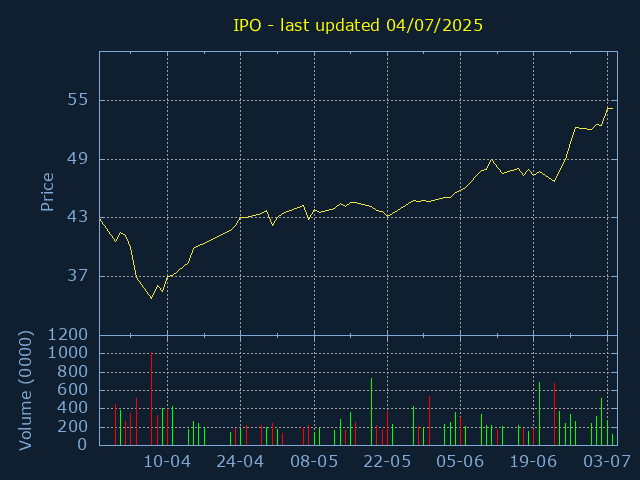Image resolution: width=640 pixels, height=480 pixels.
Task: Click the volume axis label 600
Action: tap(73, 389)
